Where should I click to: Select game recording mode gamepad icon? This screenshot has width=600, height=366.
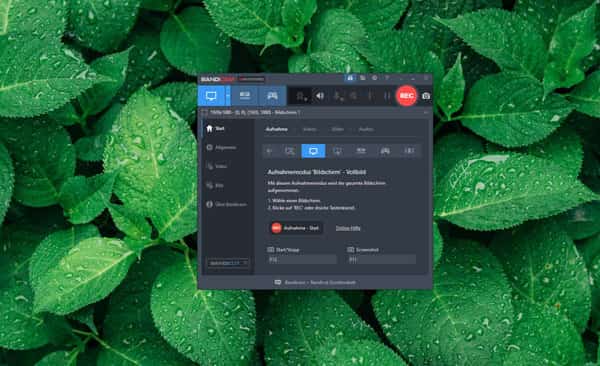click(272, 96)
